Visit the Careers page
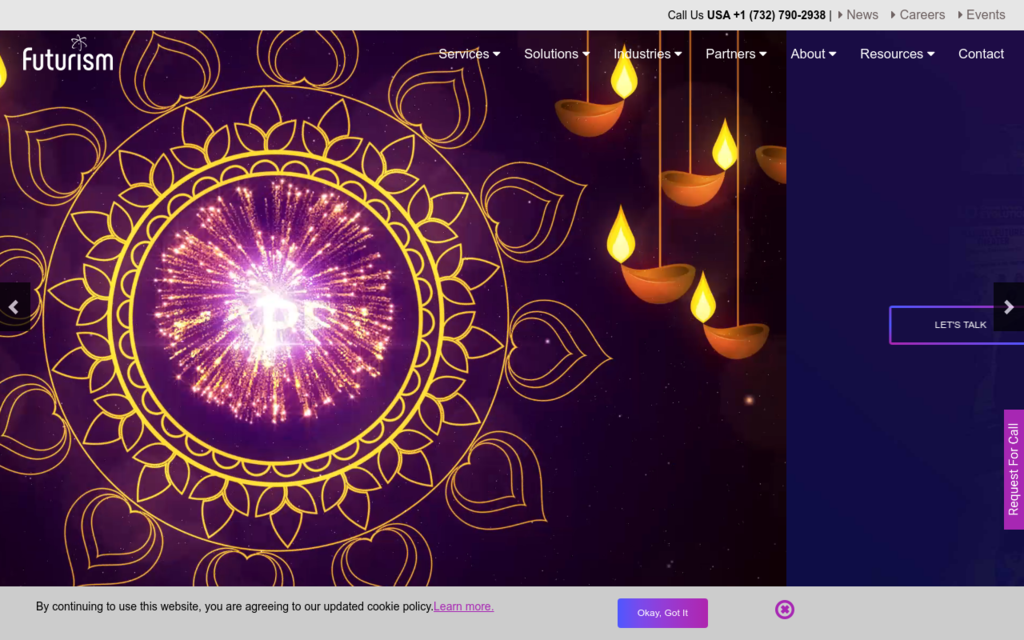 [921, 15]
